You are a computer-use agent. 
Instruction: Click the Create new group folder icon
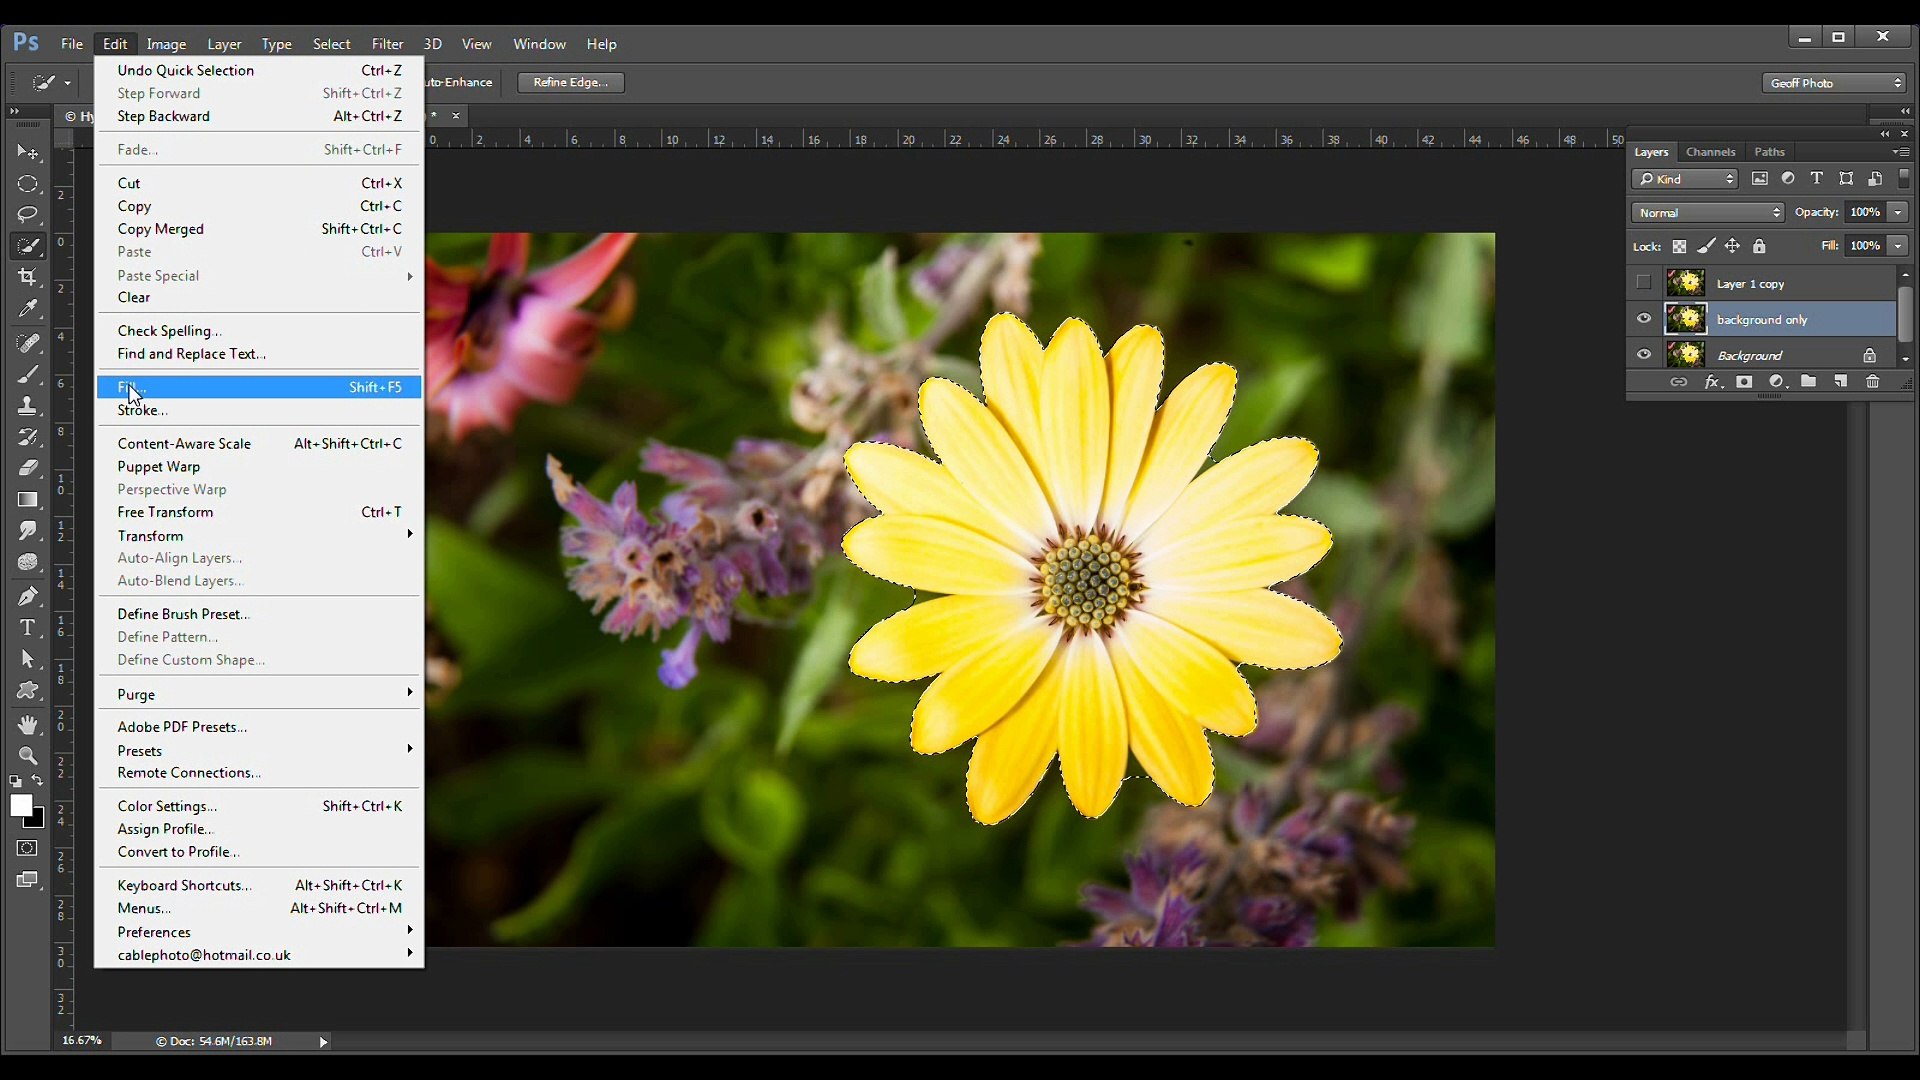[x=1808, y=382]
